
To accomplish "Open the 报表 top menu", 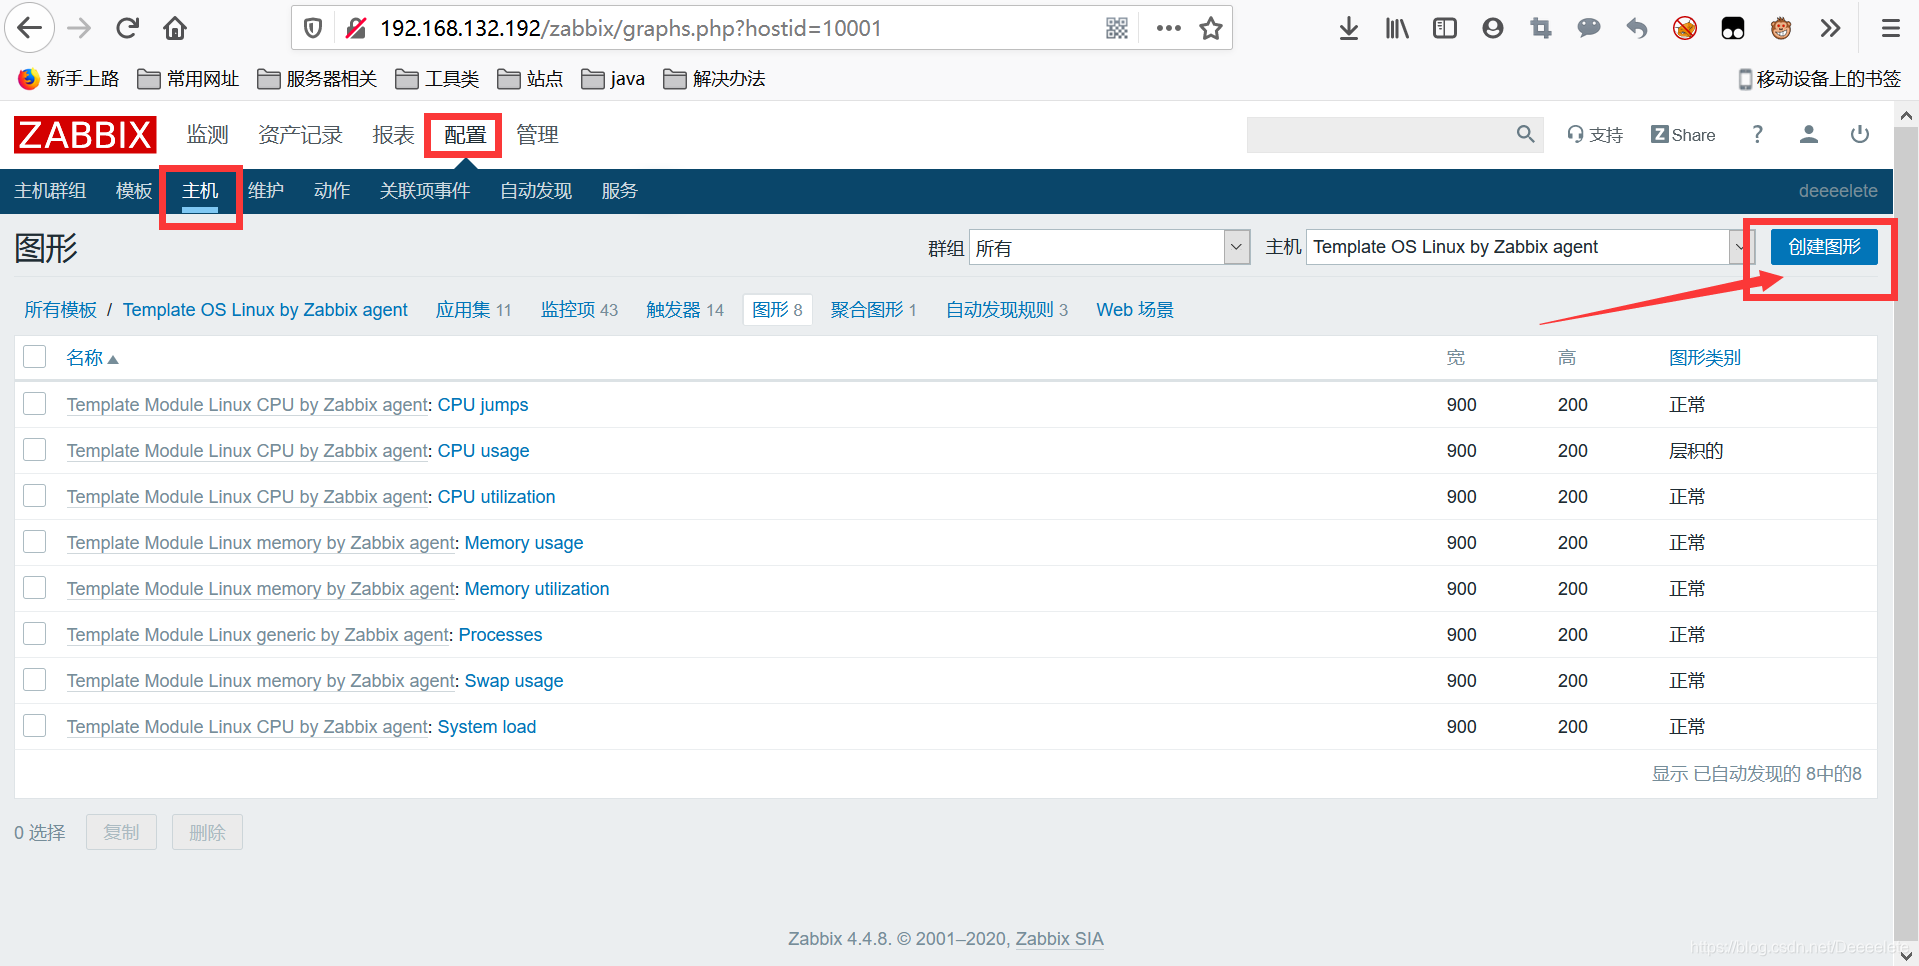I will pos(393,134).
